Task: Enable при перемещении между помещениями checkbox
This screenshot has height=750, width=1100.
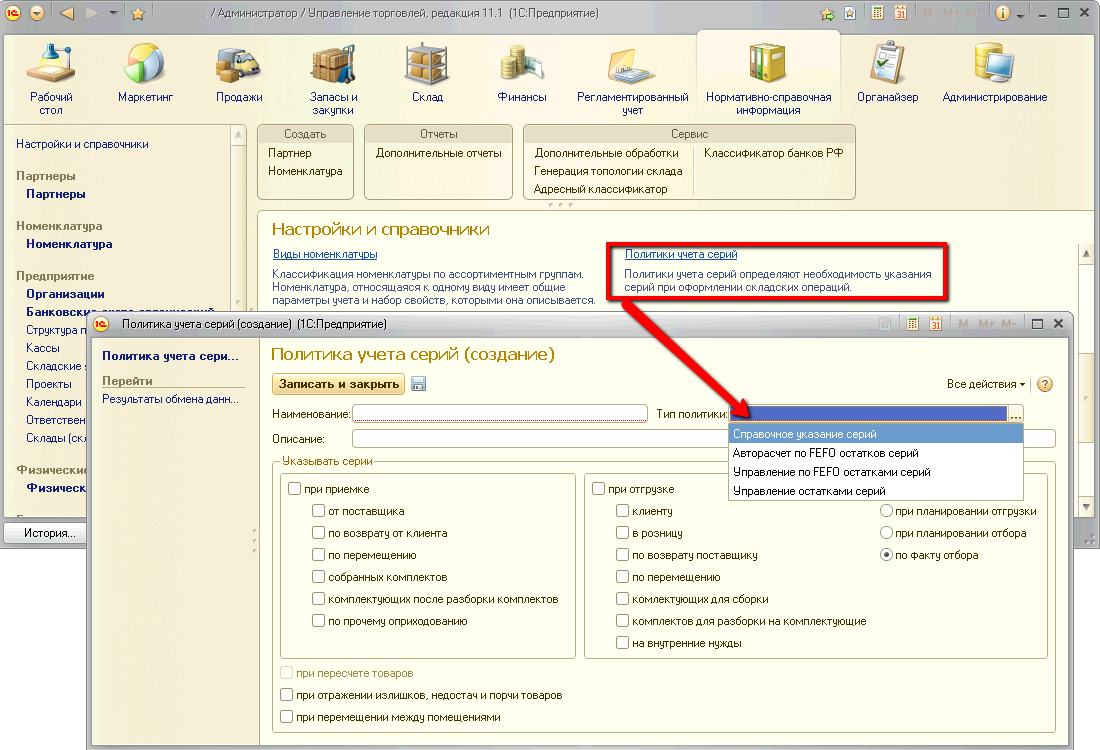Action: point(286,716)
